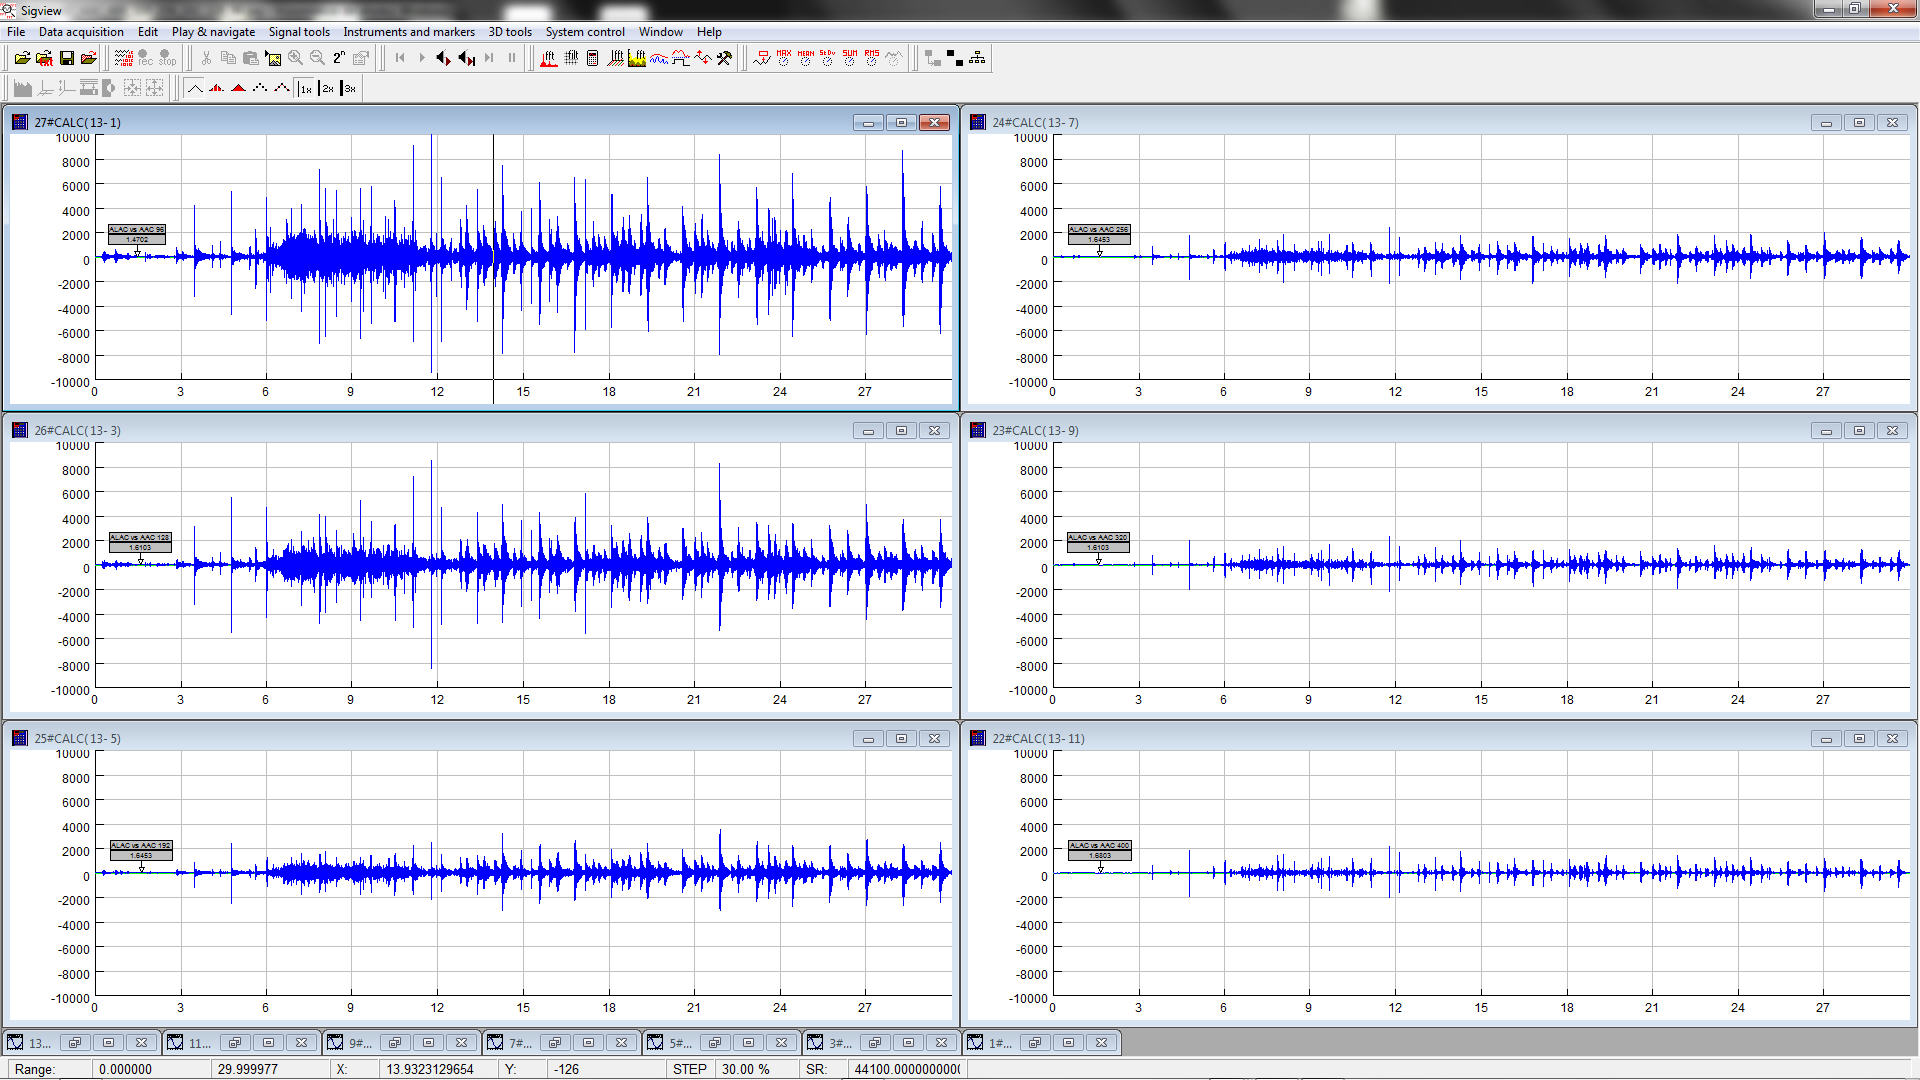
Task: Restore the minimized 1#... window tab
Action: [1035, 1043]
